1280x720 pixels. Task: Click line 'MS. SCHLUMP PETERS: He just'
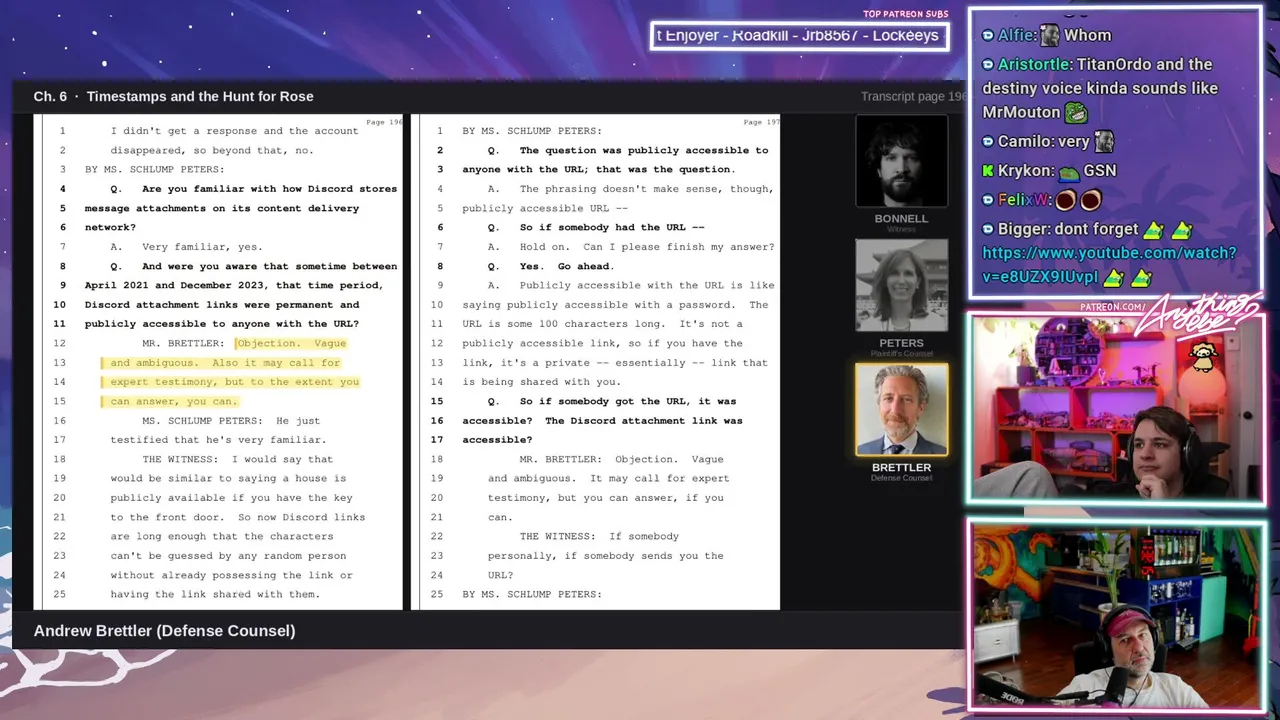point(231,420)
